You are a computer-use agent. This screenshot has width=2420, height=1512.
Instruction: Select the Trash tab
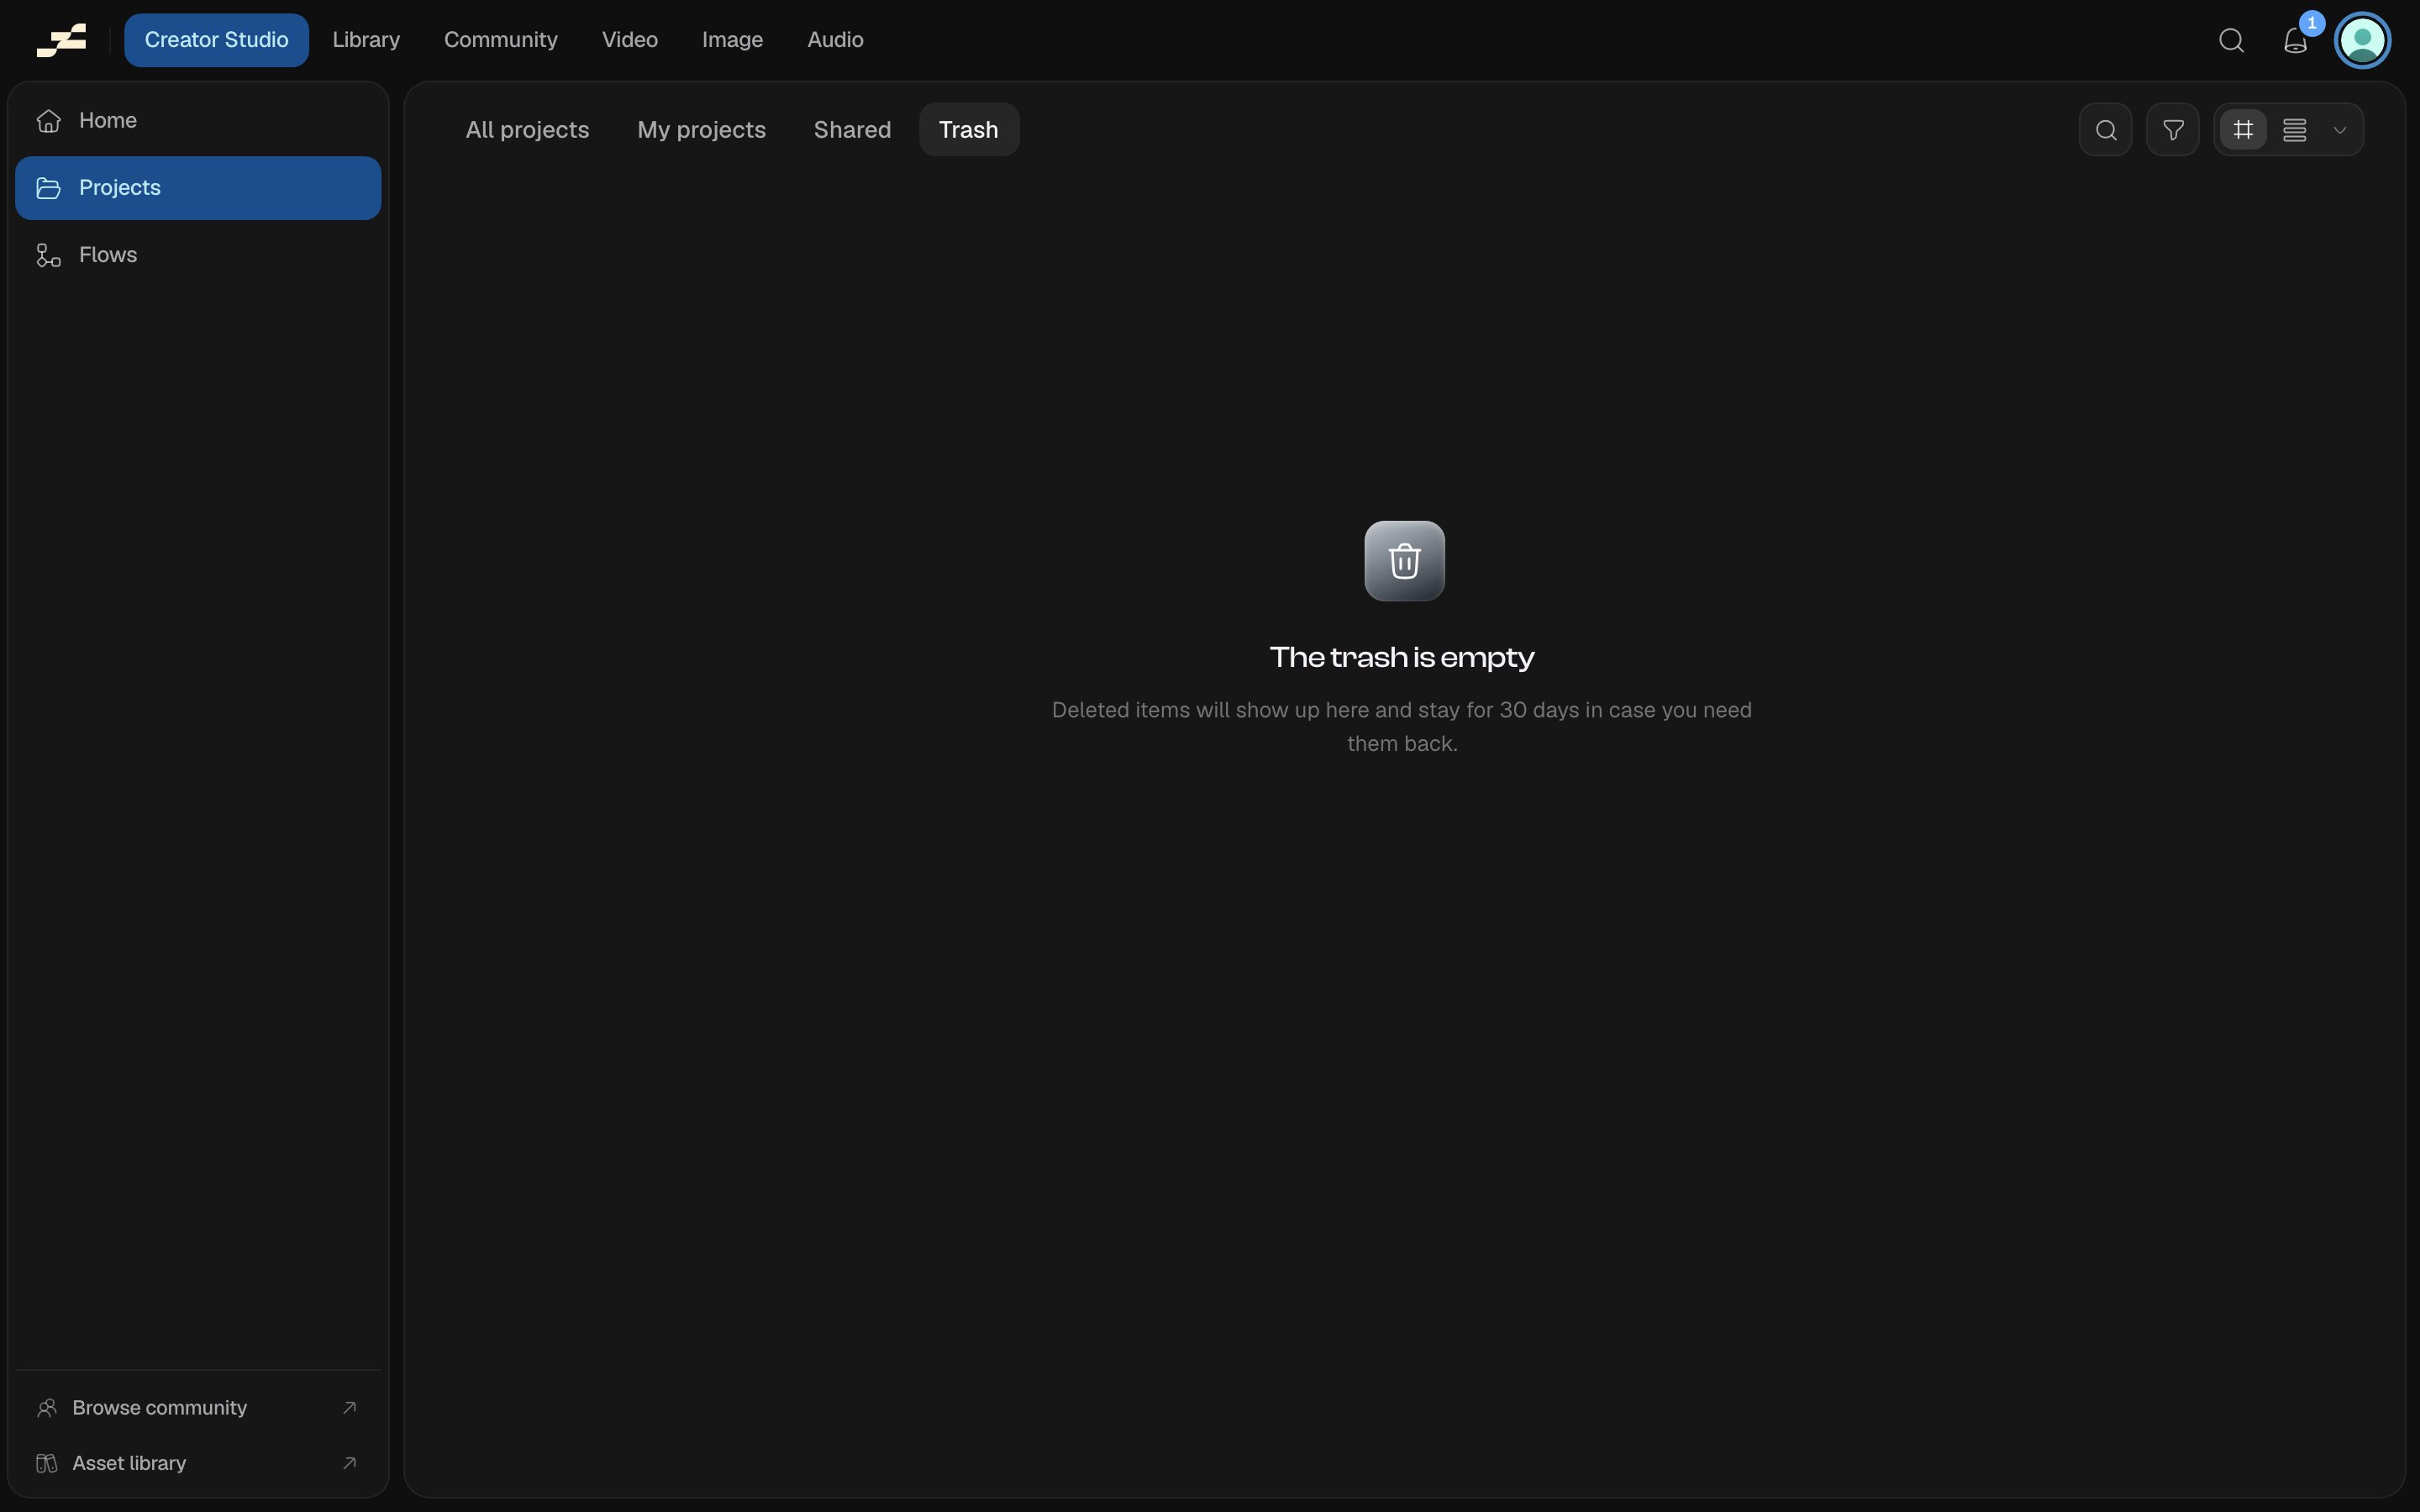[x=968, y=130]
